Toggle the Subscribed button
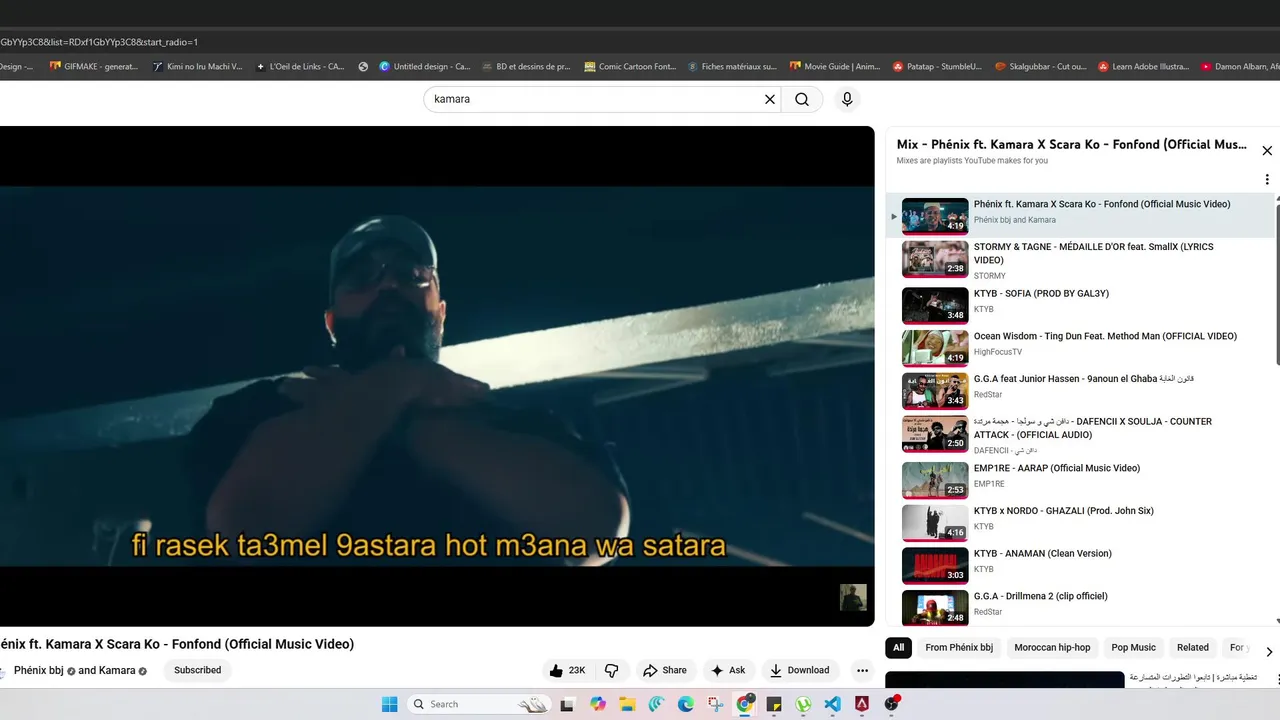Screen dimensions: 1280x720 [x=197, y=670]
